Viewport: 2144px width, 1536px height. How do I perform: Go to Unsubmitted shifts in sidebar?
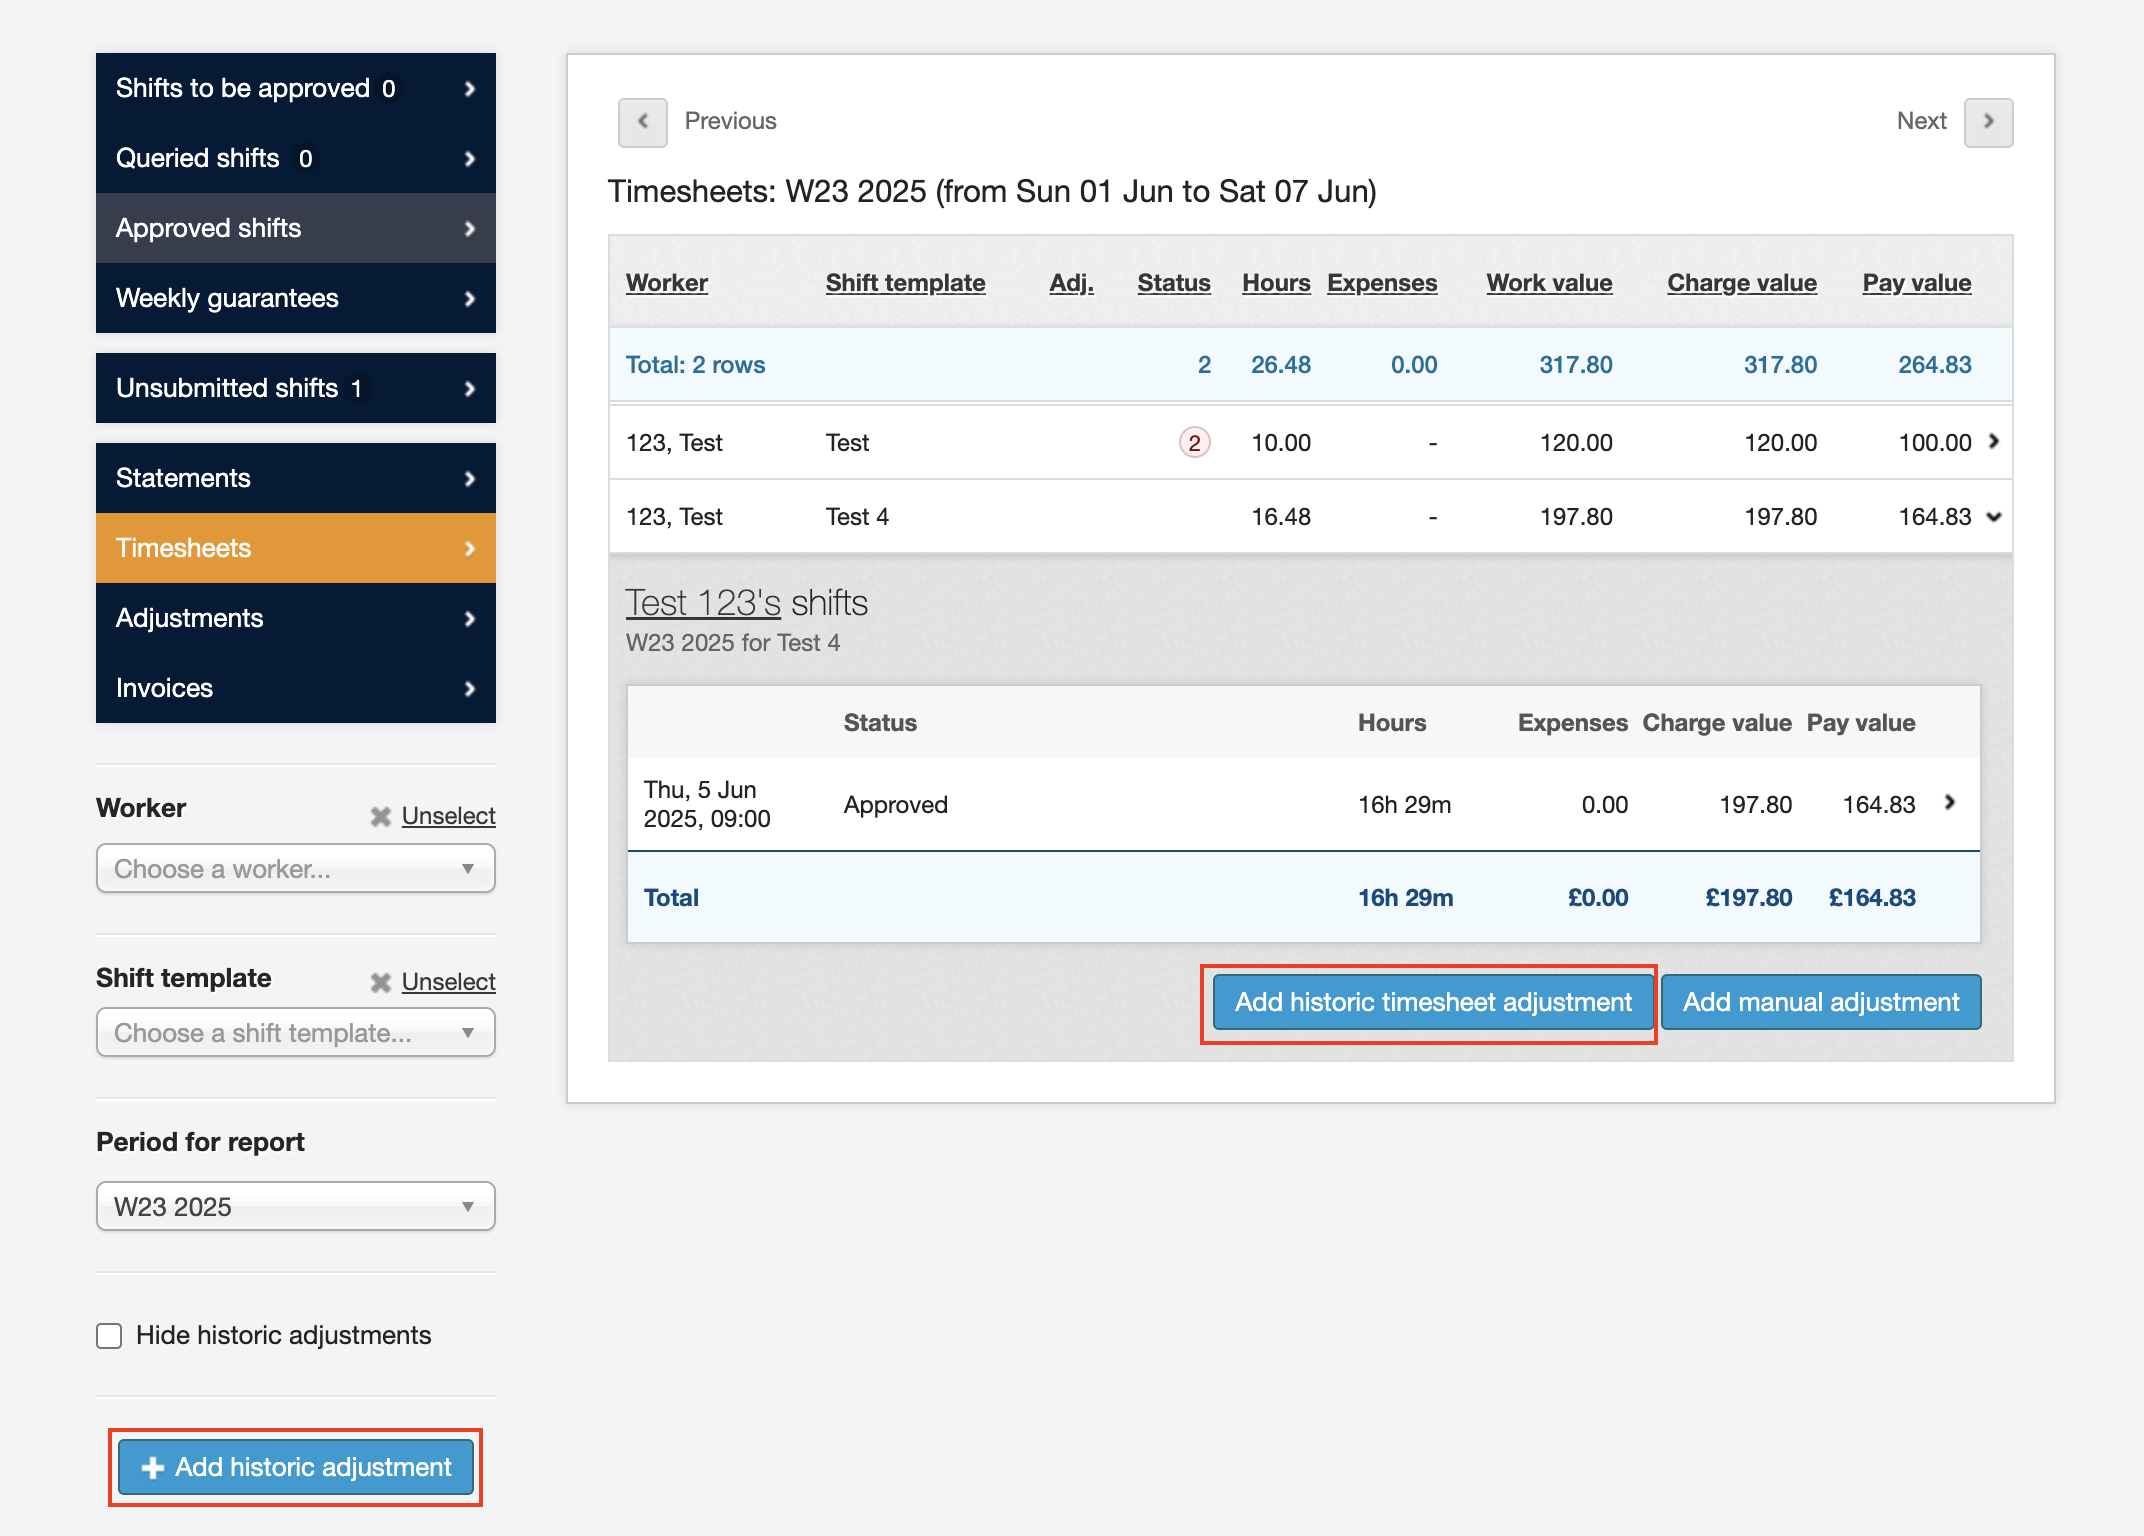[x=296, y=388]
